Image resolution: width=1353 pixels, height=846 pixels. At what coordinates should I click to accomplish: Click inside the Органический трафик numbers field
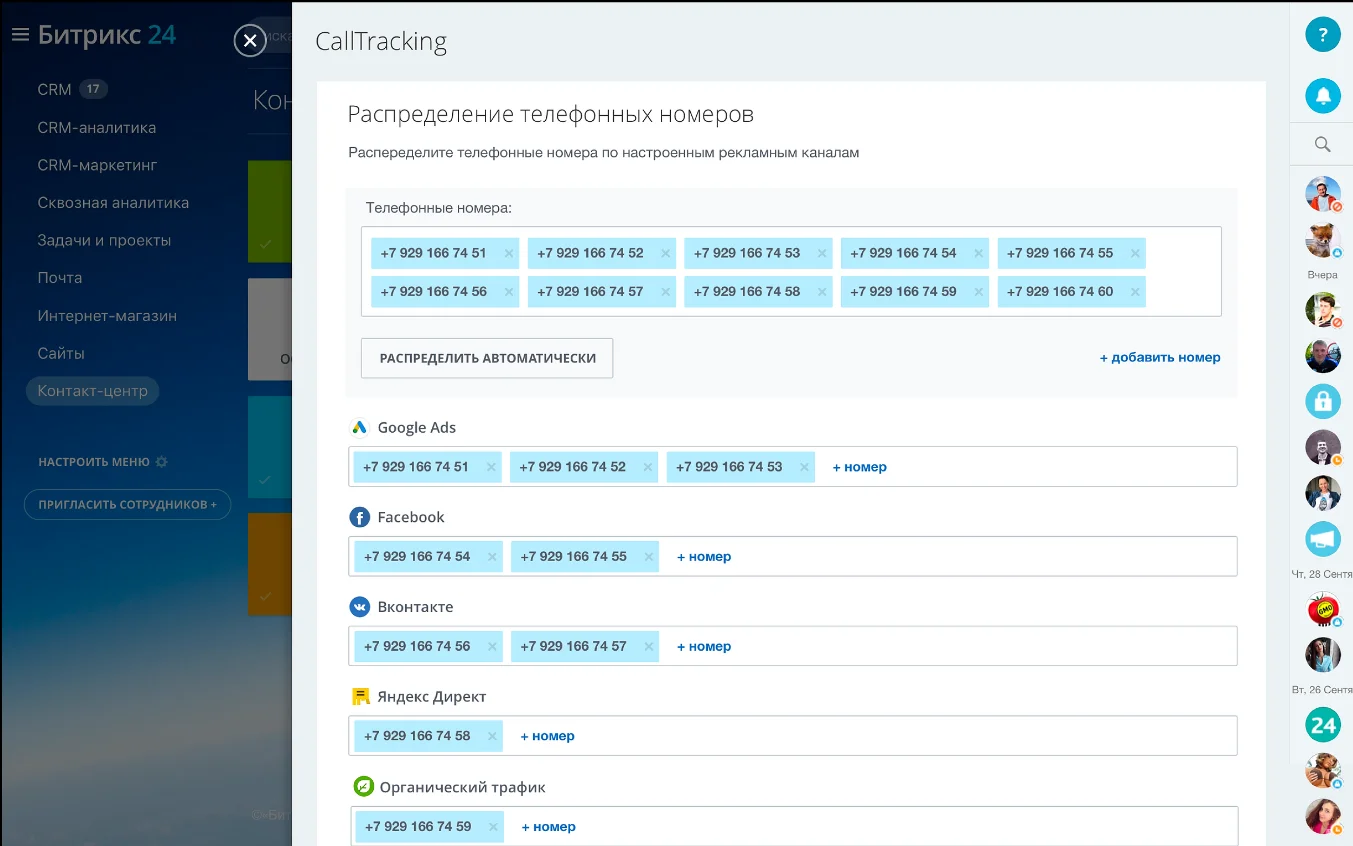[900, 827]
